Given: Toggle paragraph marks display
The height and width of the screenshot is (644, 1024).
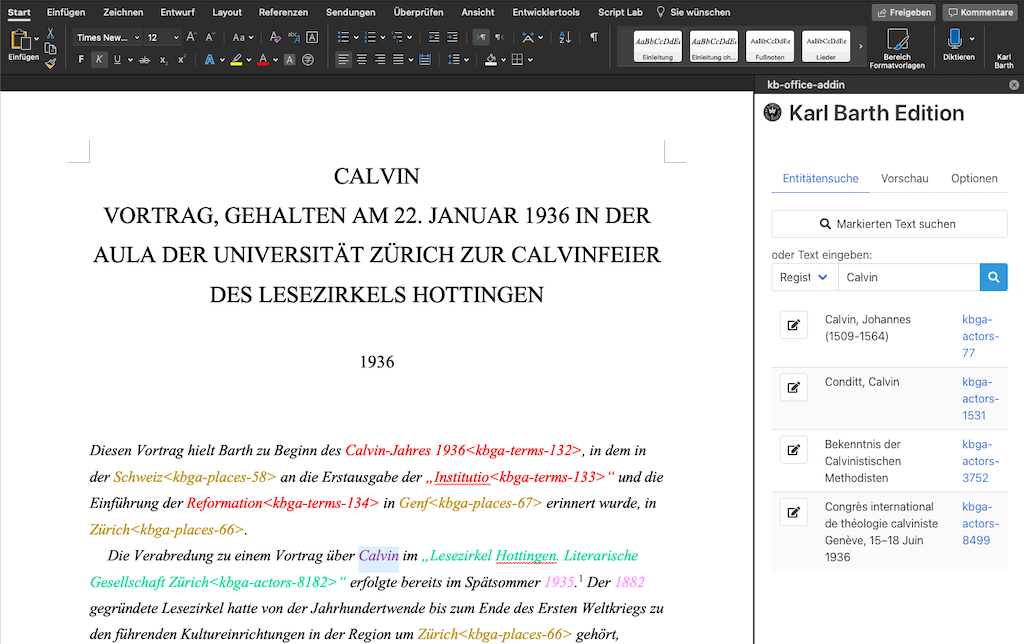Looking at the screenshot, I should tap(594, 37).
